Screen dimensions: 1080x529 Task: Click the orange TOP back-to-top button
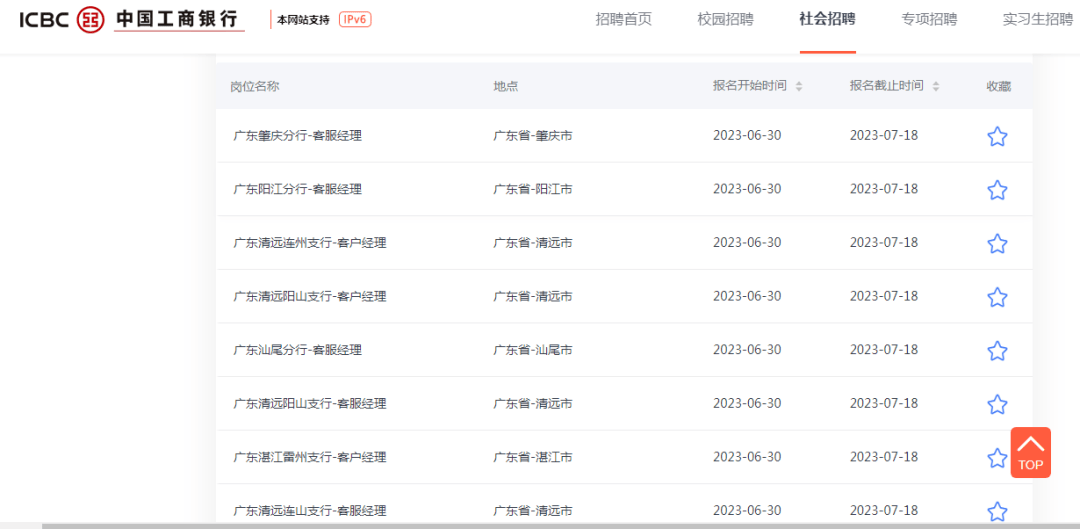(1030, 453)
